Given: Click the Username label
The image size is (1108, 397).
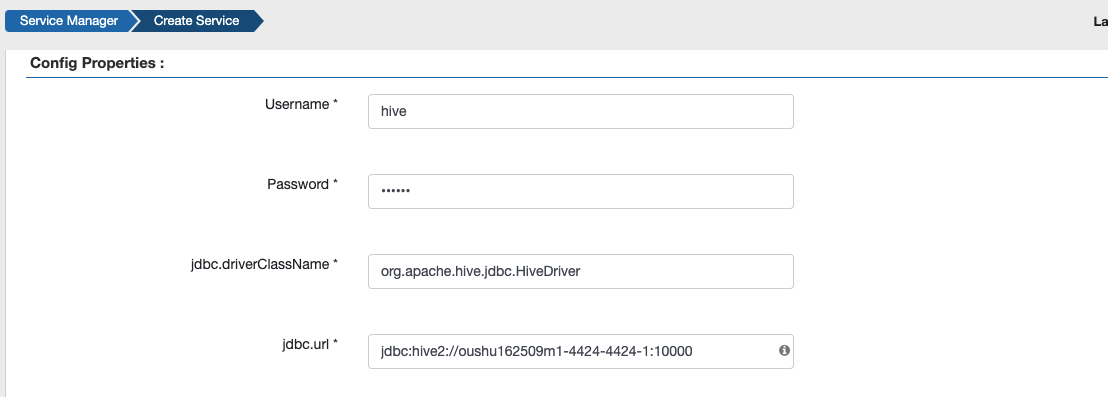Looking at the screenshot, I should tap(297, 105).
